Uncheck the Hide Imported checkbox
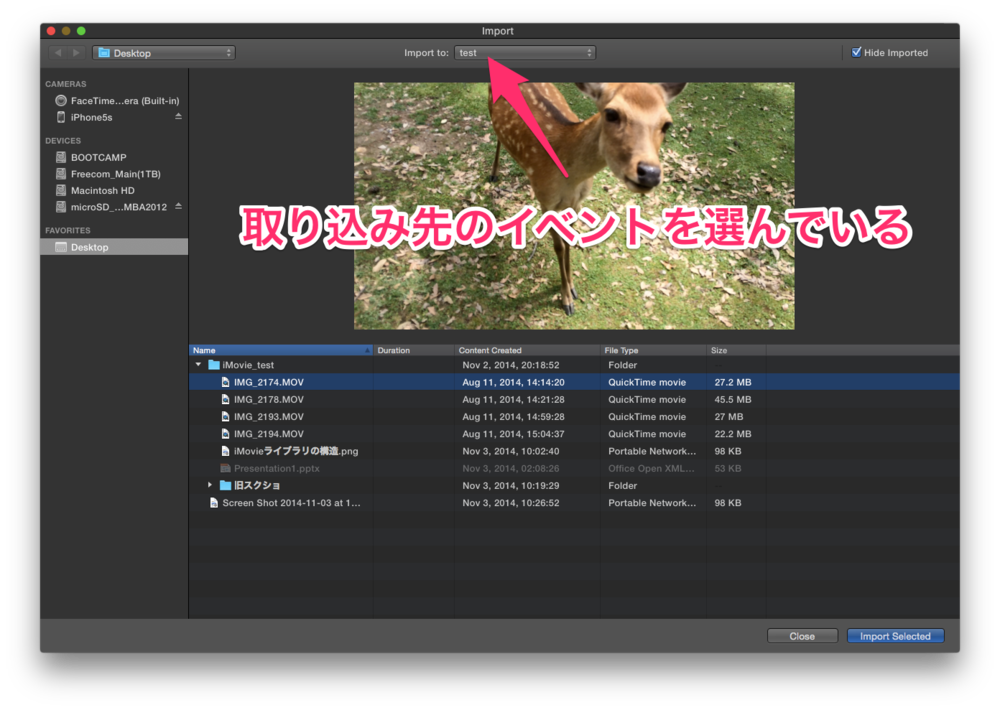The width and height of the screenshot is (1000, 710). tap(855, 52)
